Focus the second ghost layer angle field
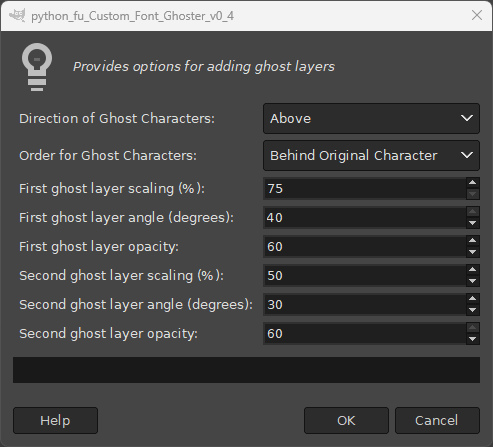Image resolution: width=493 pixels, height=447 pixels. tap(365, 305)
